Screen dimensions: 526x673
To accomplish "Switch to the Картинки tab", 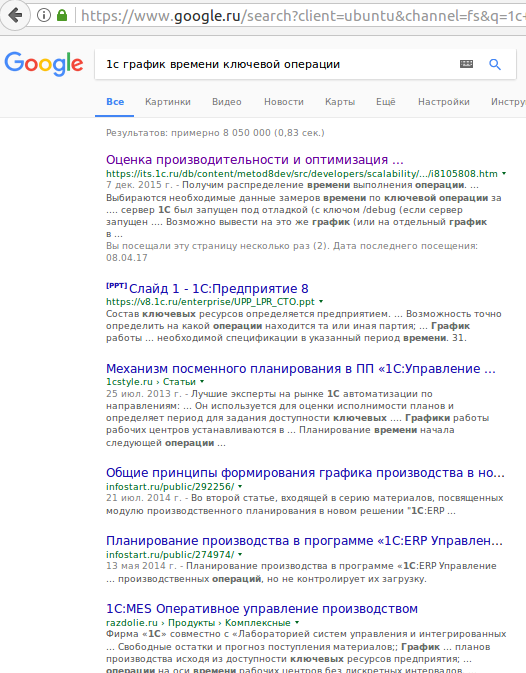I will (168, 102).
